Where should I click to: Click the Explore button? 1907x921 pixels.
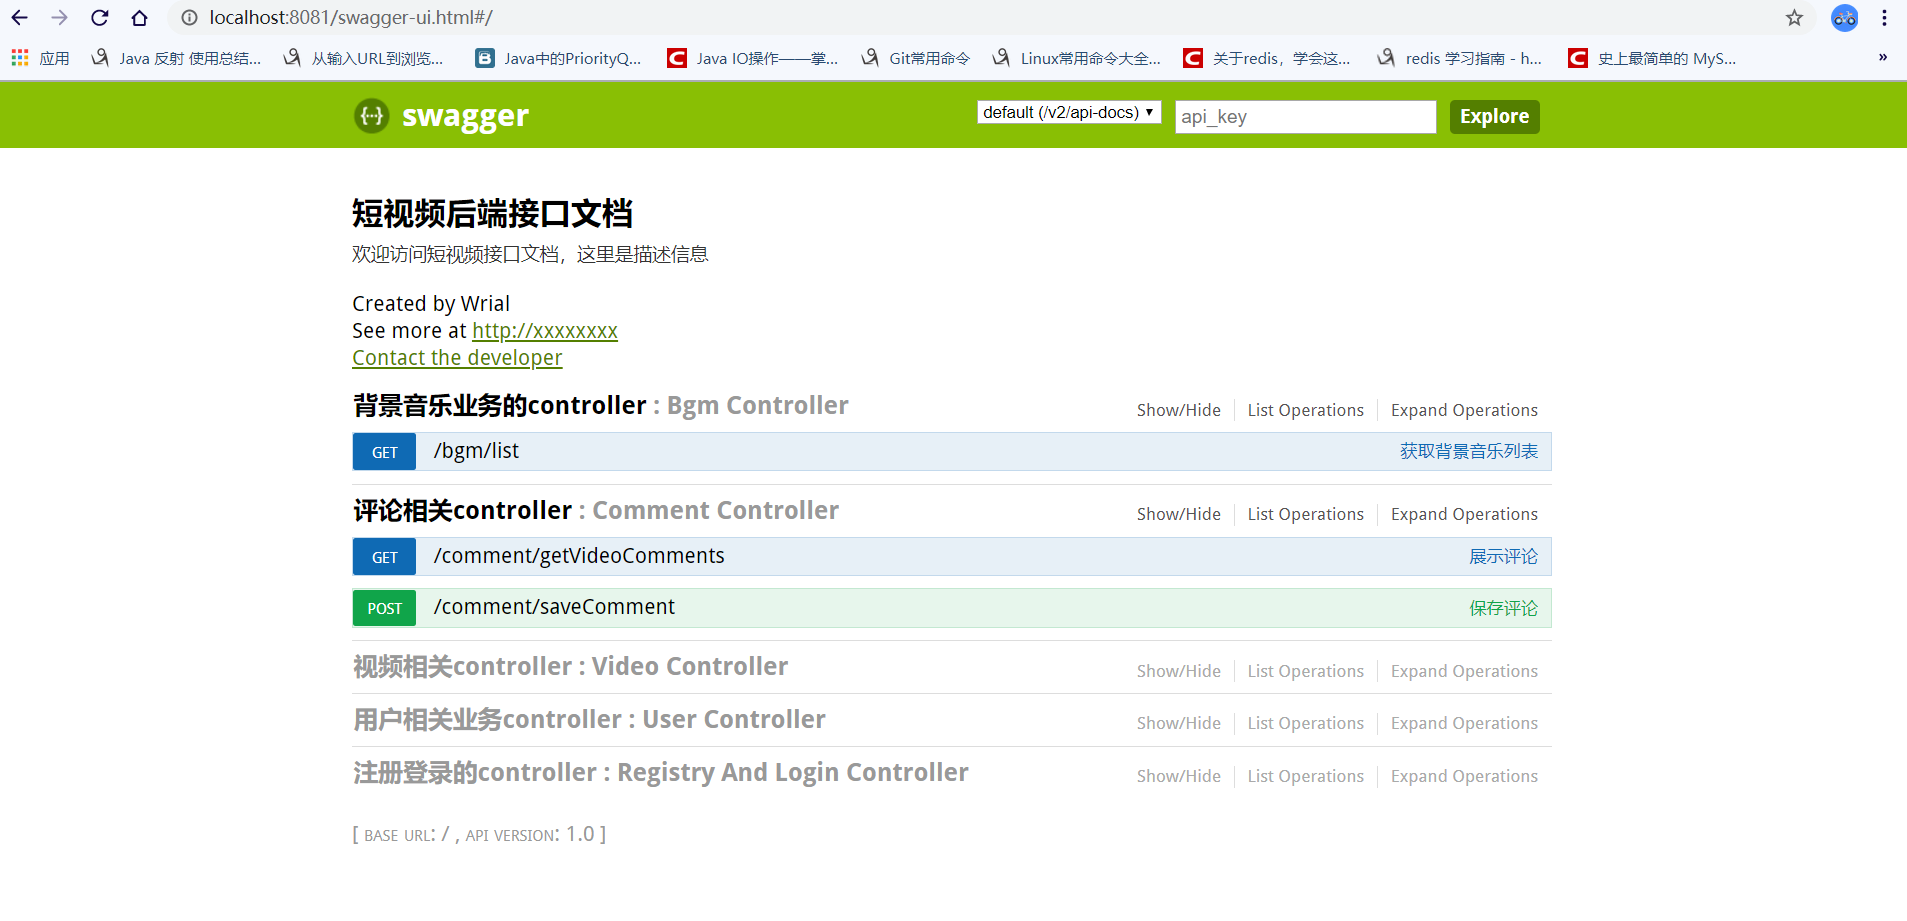coord(1494,116)
